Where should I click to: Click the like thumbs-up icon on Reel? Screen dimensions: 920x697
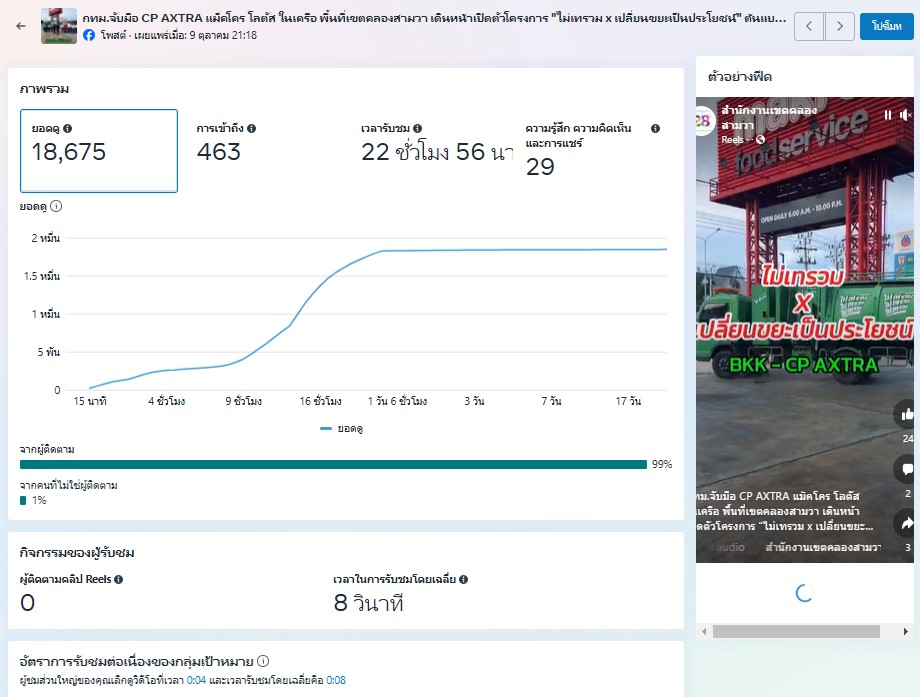(x=907, y=413)
